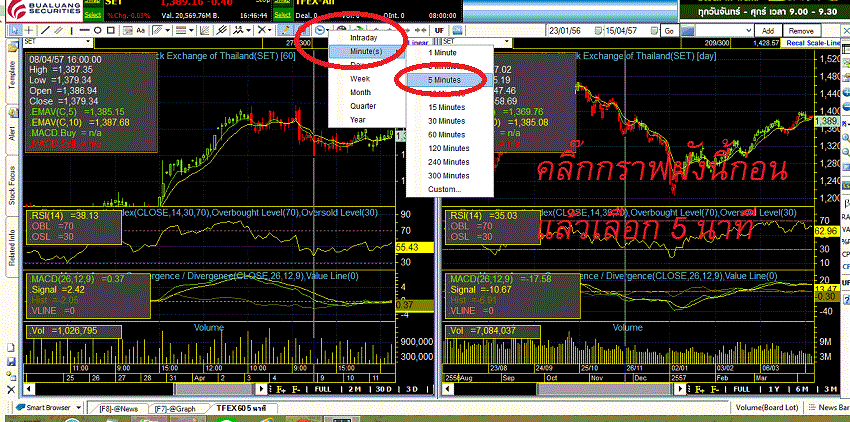Open the end date calendar picker
The height and width of the screenshot is (422, 850).
point(654,31)
